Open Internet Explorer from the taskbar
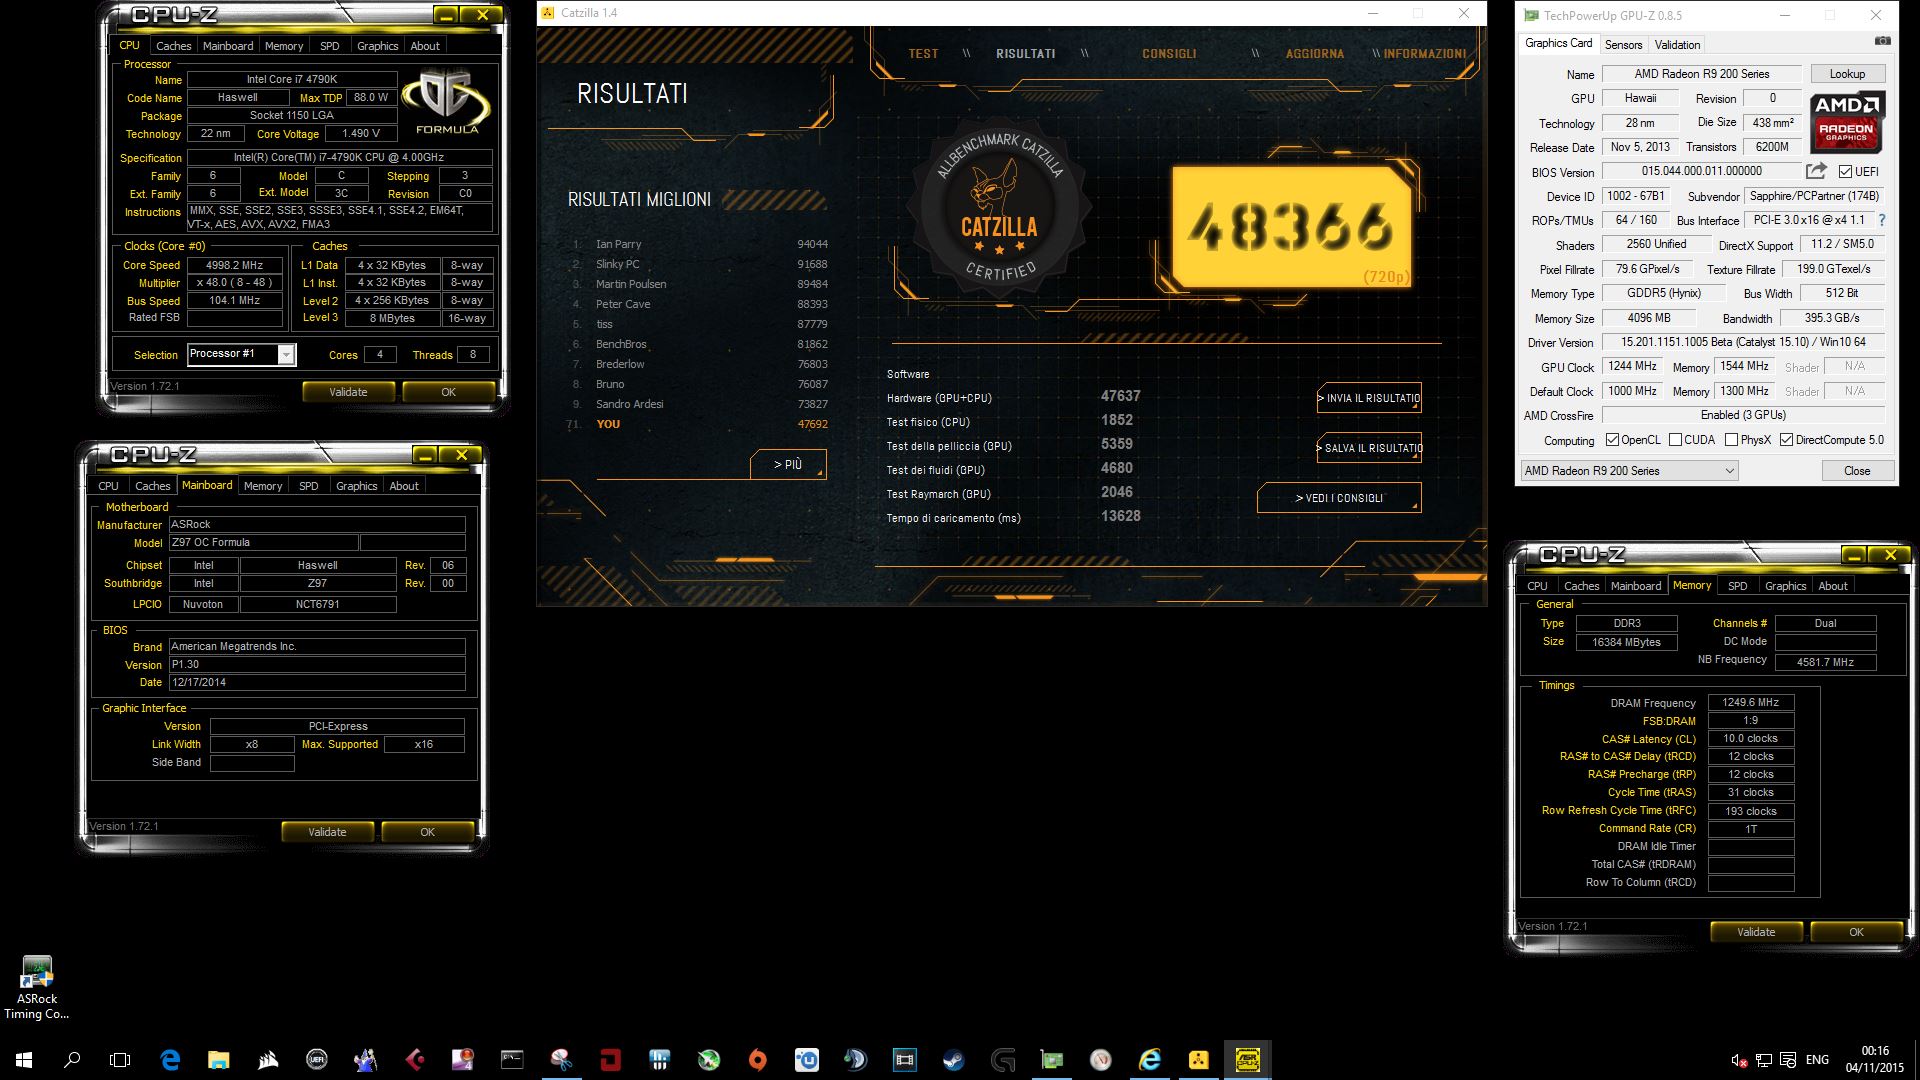 1150,1060
